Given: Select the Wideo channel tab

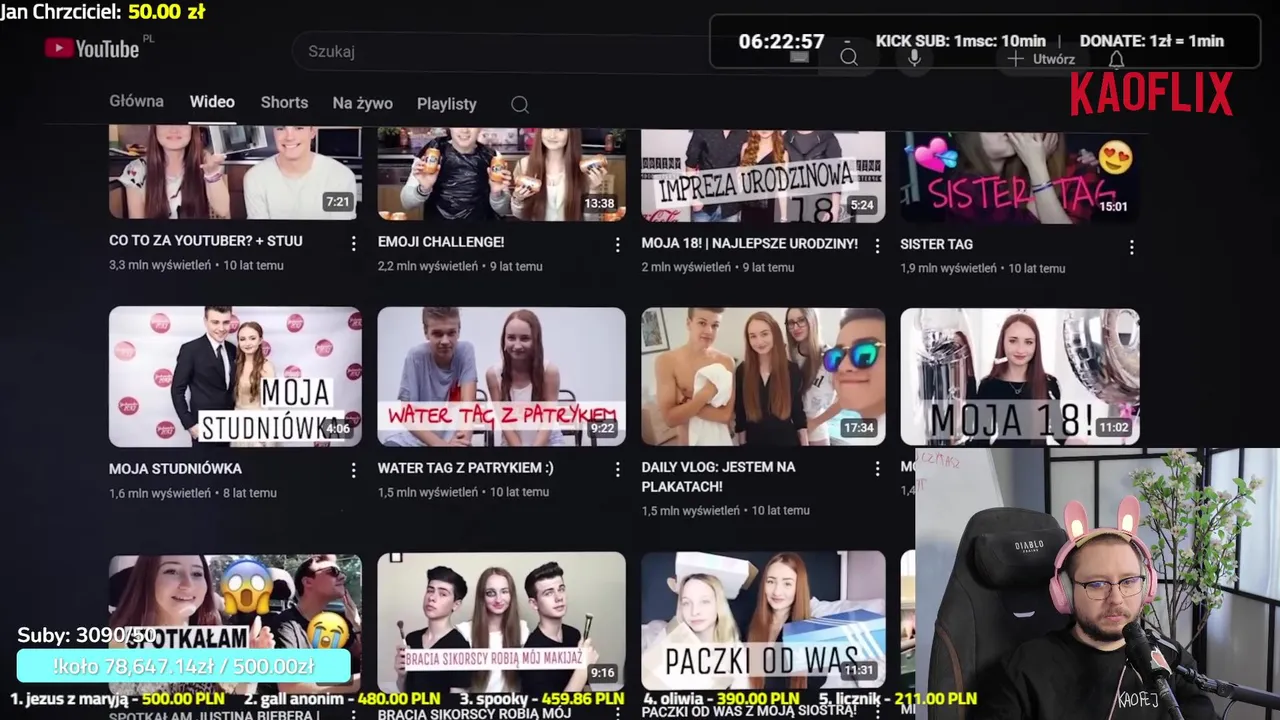Looking at the screenshot, I should 212,102.
